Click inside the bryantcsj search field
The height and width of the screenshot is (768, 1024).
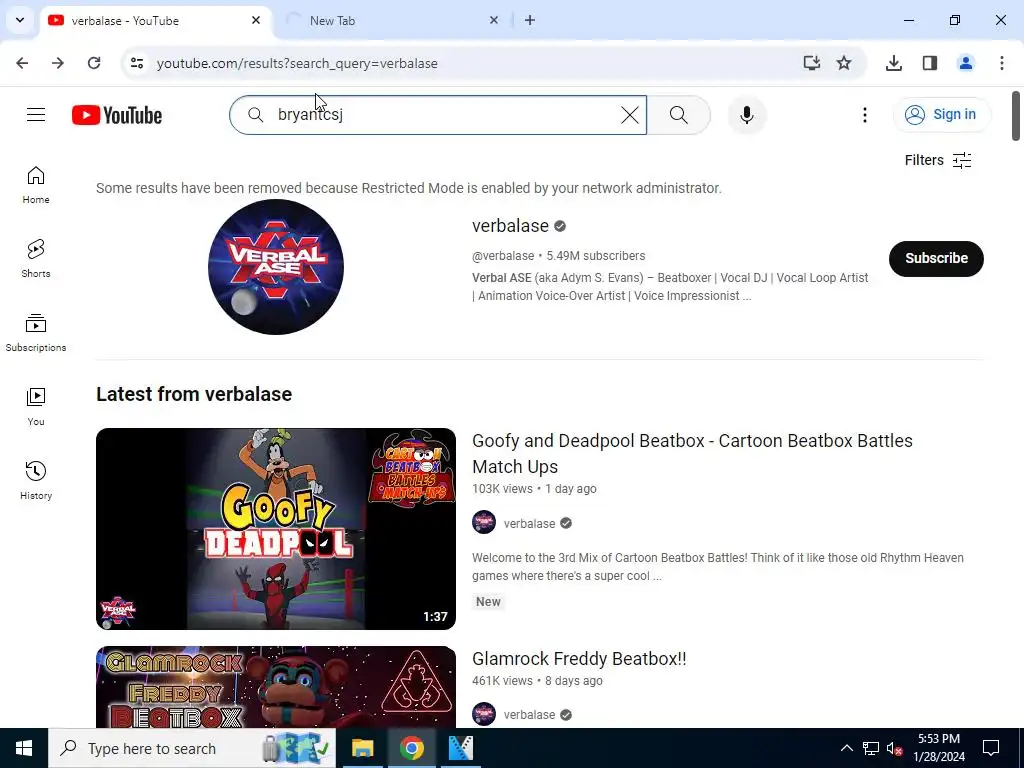[x=438, y=115]
